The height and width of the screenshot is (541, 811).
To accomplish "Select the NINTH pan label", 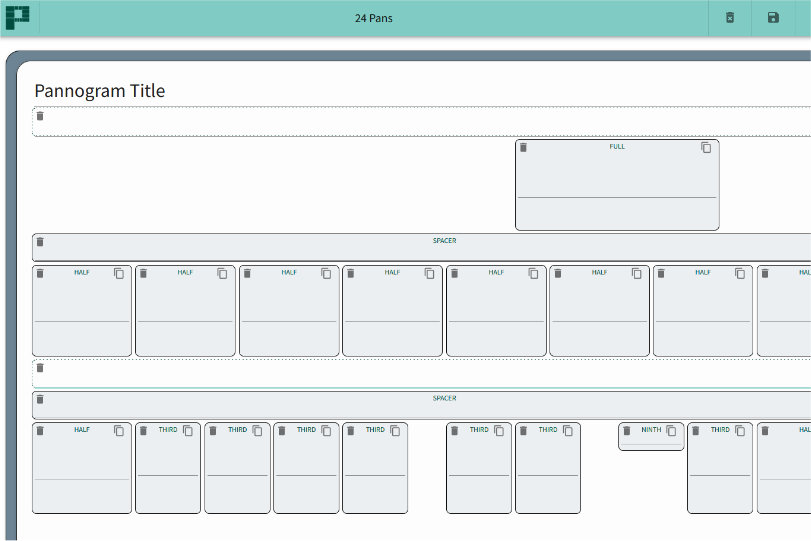I will [651, 430].
